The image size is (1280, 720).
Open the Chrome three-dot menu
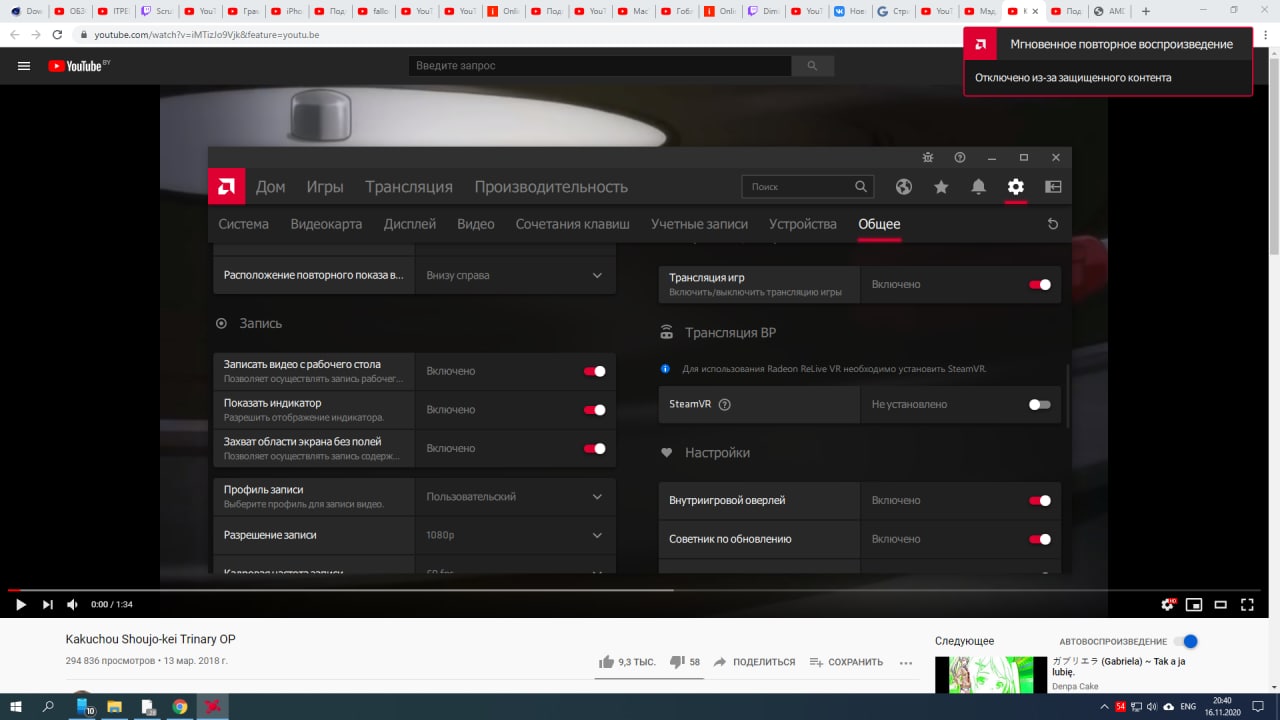point(1266,34)
